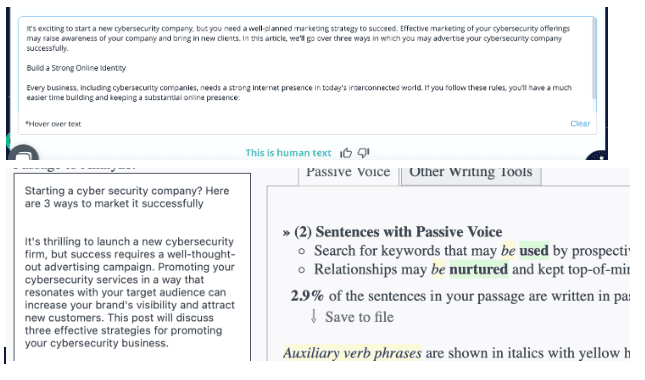Open the Other Writing Tools tab

[471, 173]
